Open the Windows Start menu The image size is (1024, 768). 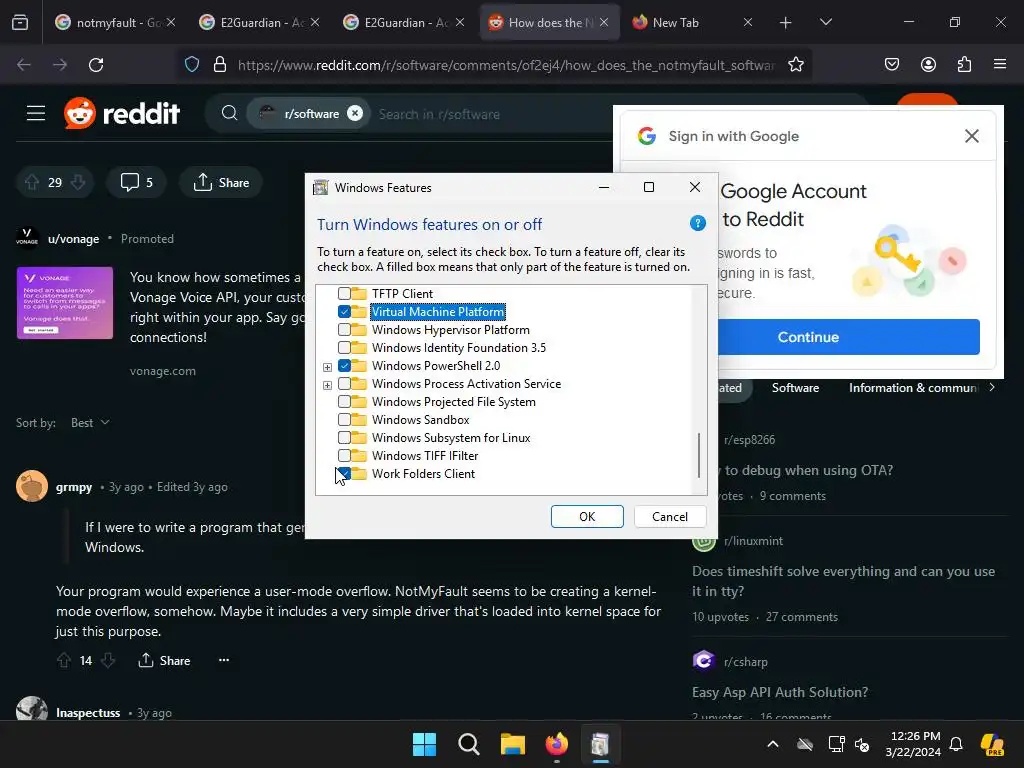click(x=424, y=744)
